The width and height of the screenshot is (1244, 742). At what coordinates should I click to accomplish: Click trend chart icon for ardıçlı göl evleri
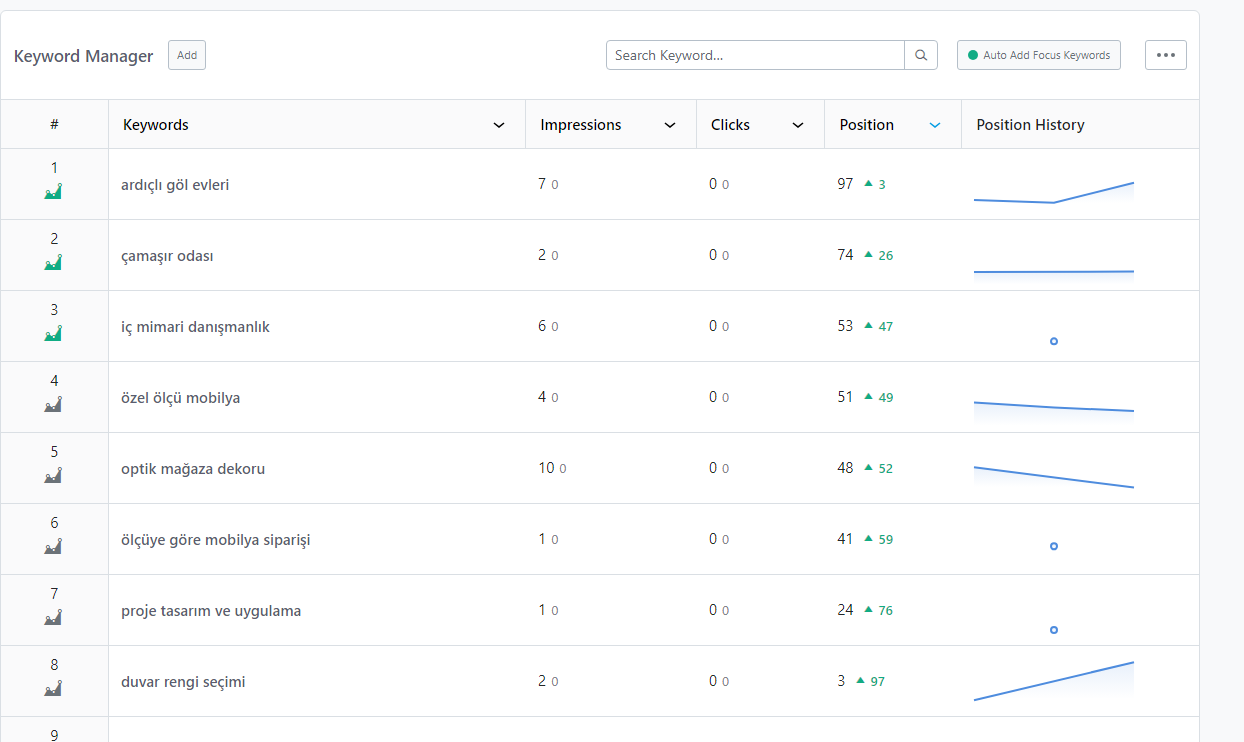pos(54,191)
